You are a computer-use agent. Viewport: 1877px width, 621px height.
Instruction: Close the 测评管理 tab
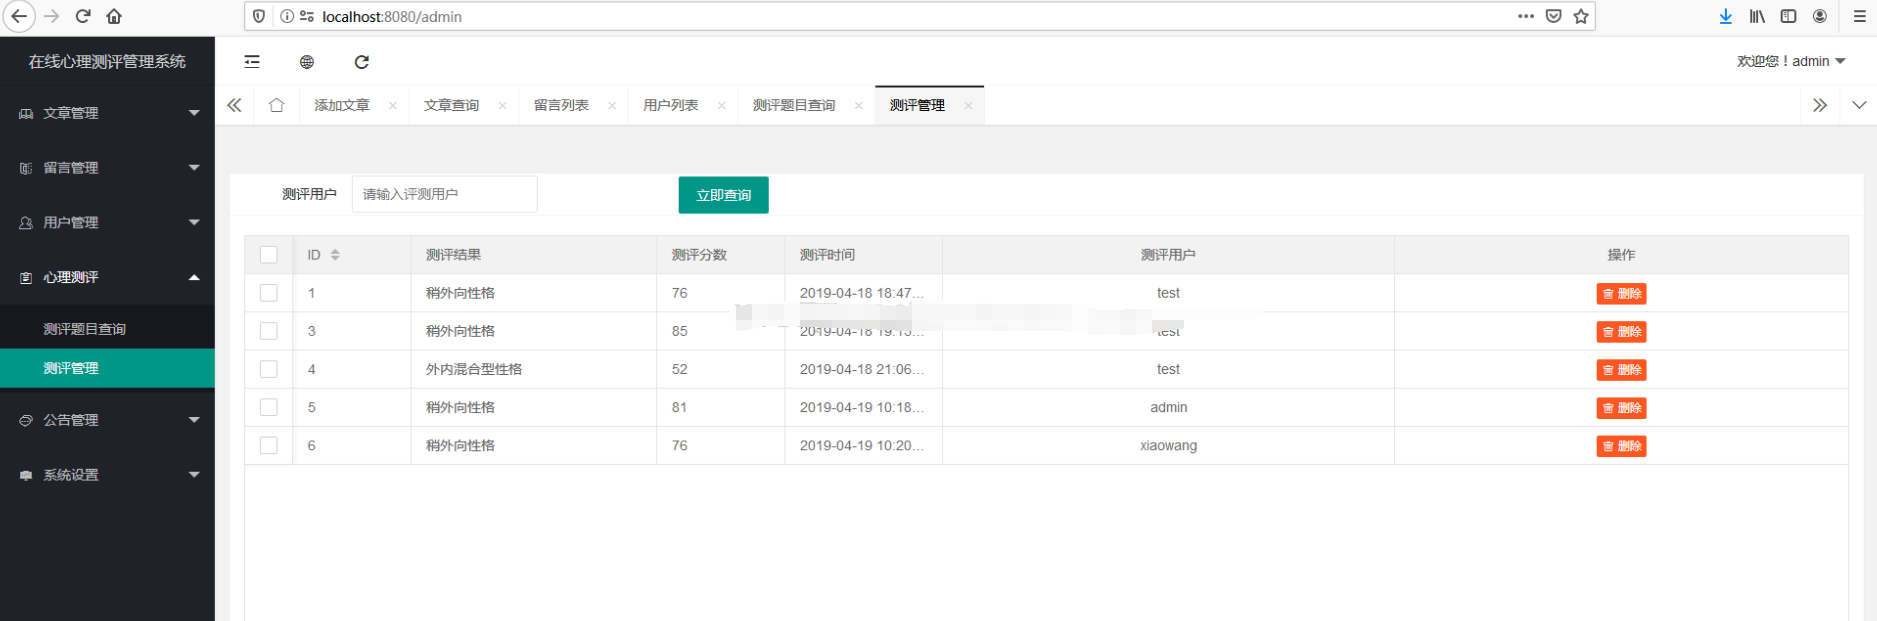point(968,106)
